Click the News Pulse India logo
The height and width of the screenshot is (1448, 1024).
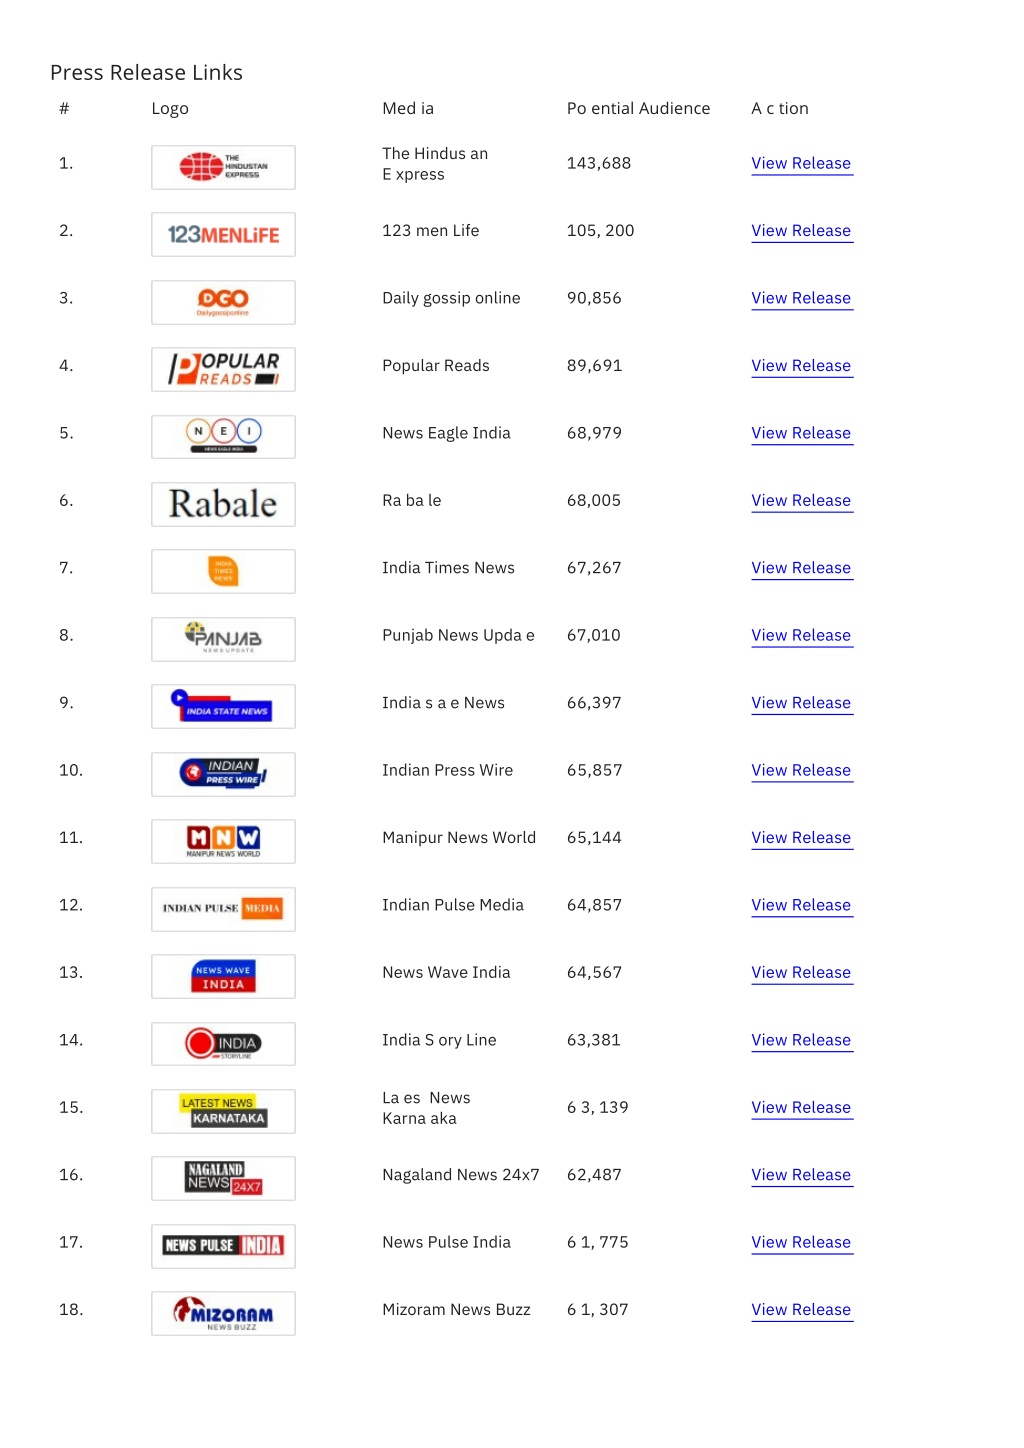(x=223, y=1246)
